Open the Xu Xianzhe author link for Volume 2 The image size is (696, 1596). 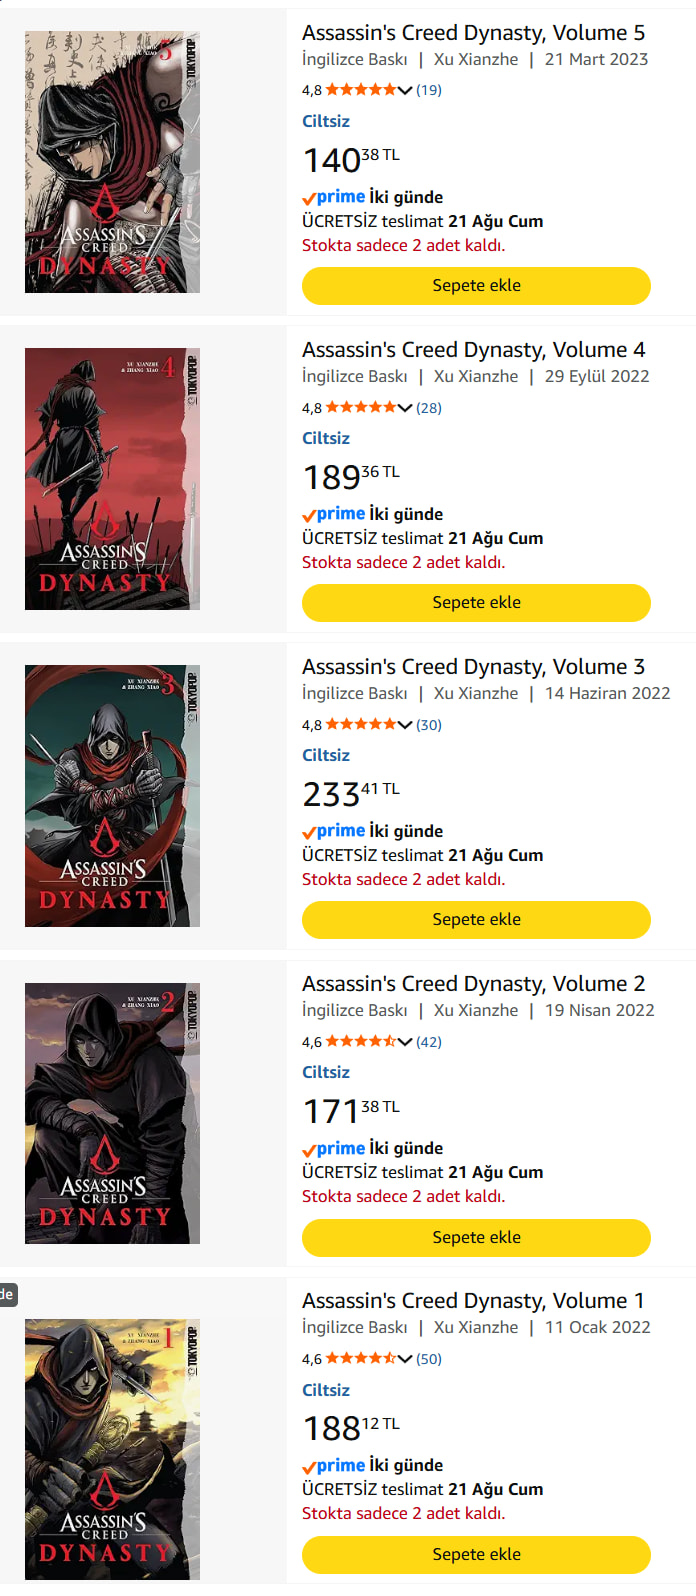(x=476, y=1010)
